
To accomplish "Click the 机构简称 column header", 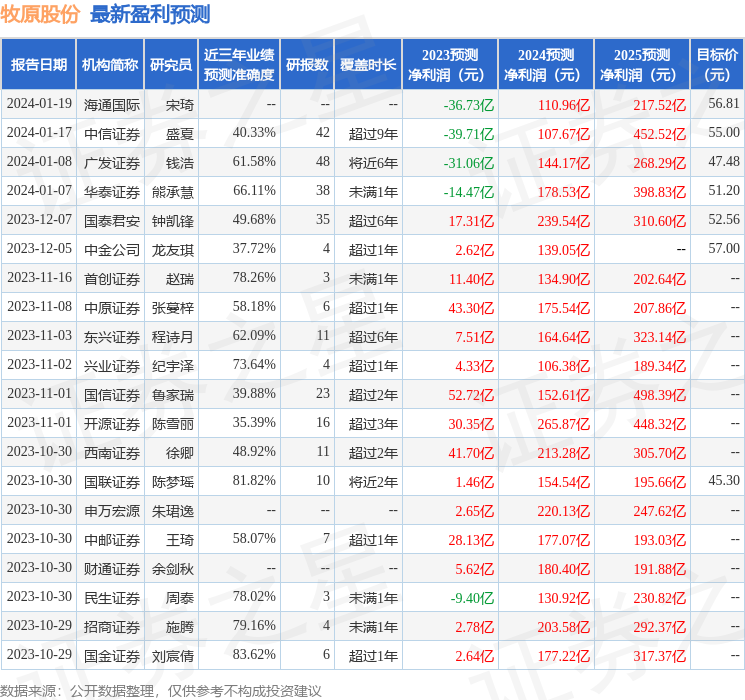I will point(110,65).
